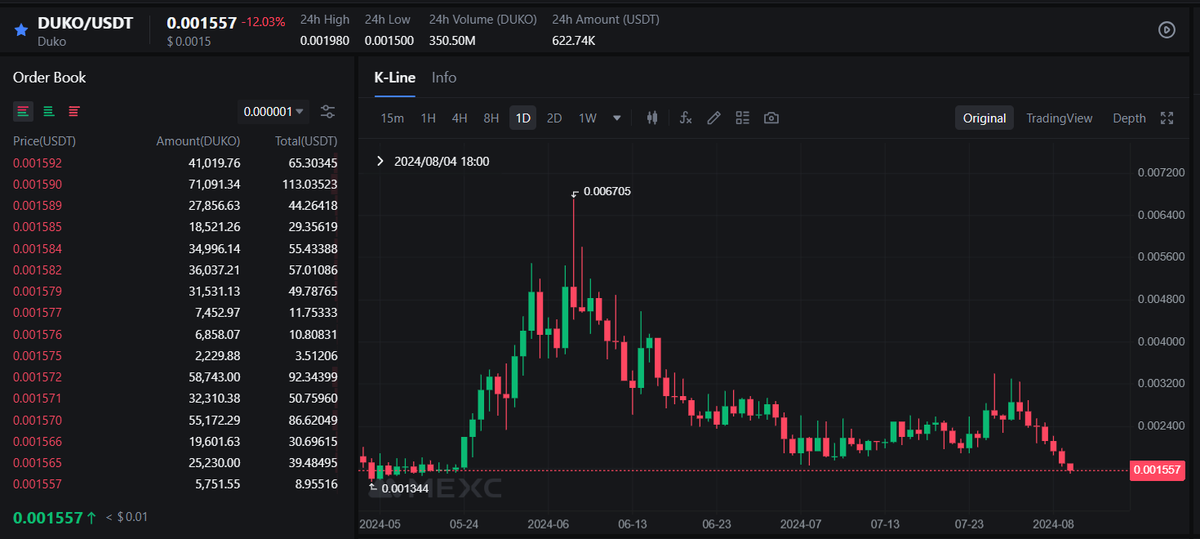Open the video play icon in the header

(1166, 30)
